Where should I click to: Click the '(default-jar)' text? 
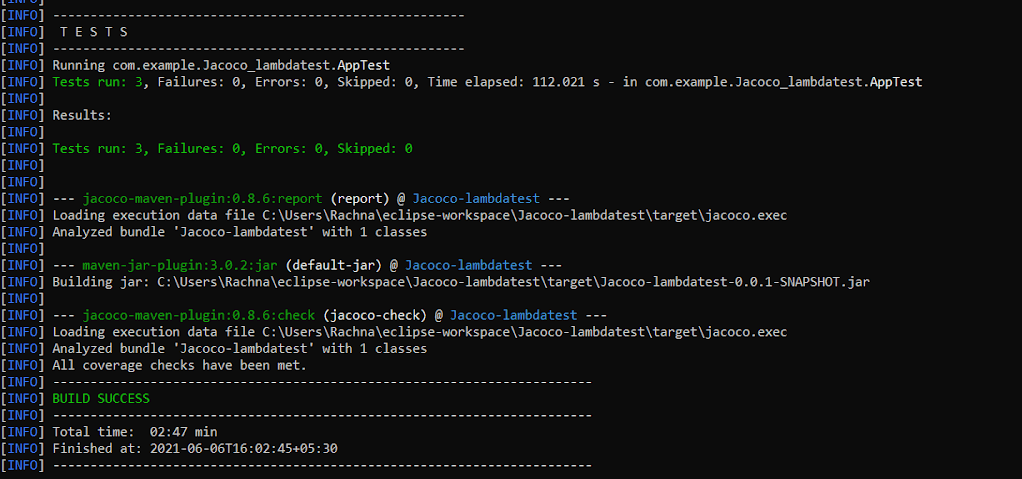coord(334,265)
